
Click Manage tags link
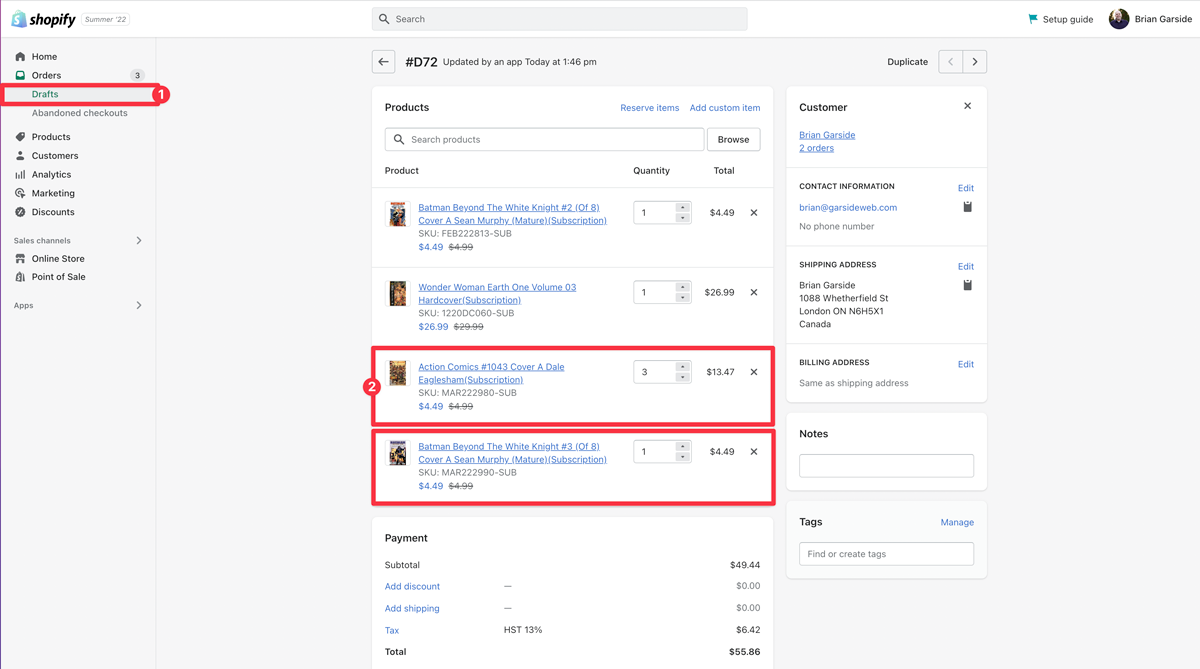point(957,523)
